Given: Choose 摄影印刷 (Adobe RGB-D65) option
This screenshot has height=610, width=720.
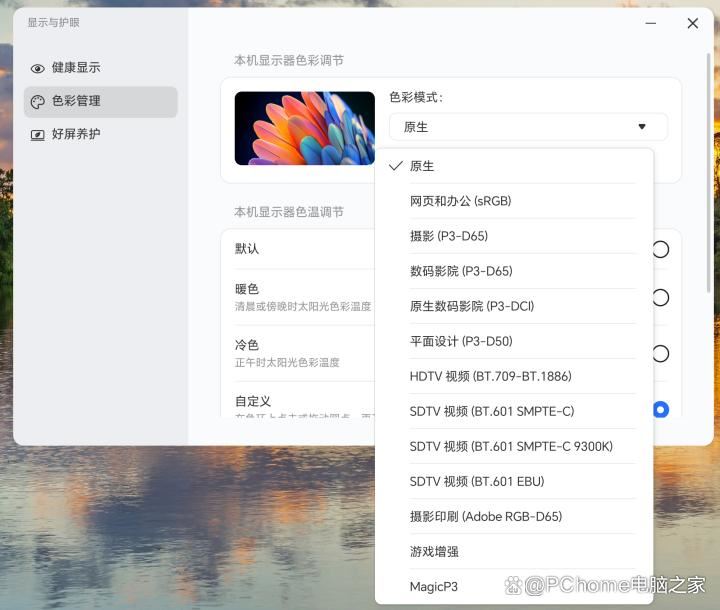Looking at the screenshot, I should click(x=485, y=516).
